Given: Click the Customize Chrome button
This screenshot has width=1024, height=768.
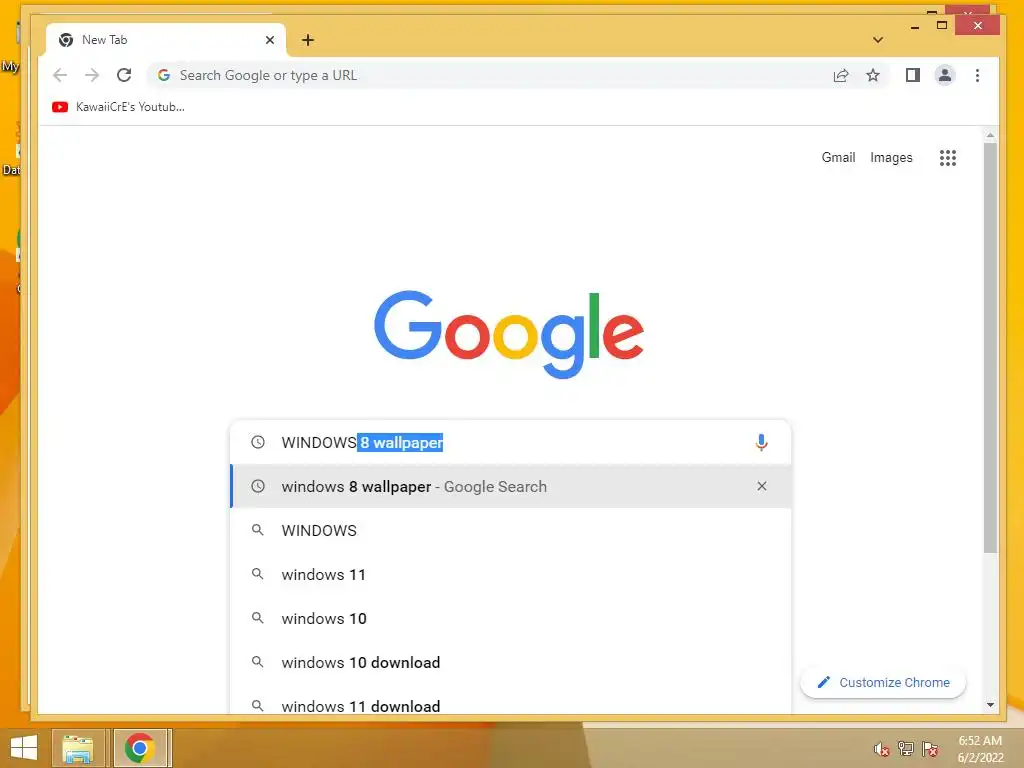Looking at the screenshot, I should pos(883,682).
